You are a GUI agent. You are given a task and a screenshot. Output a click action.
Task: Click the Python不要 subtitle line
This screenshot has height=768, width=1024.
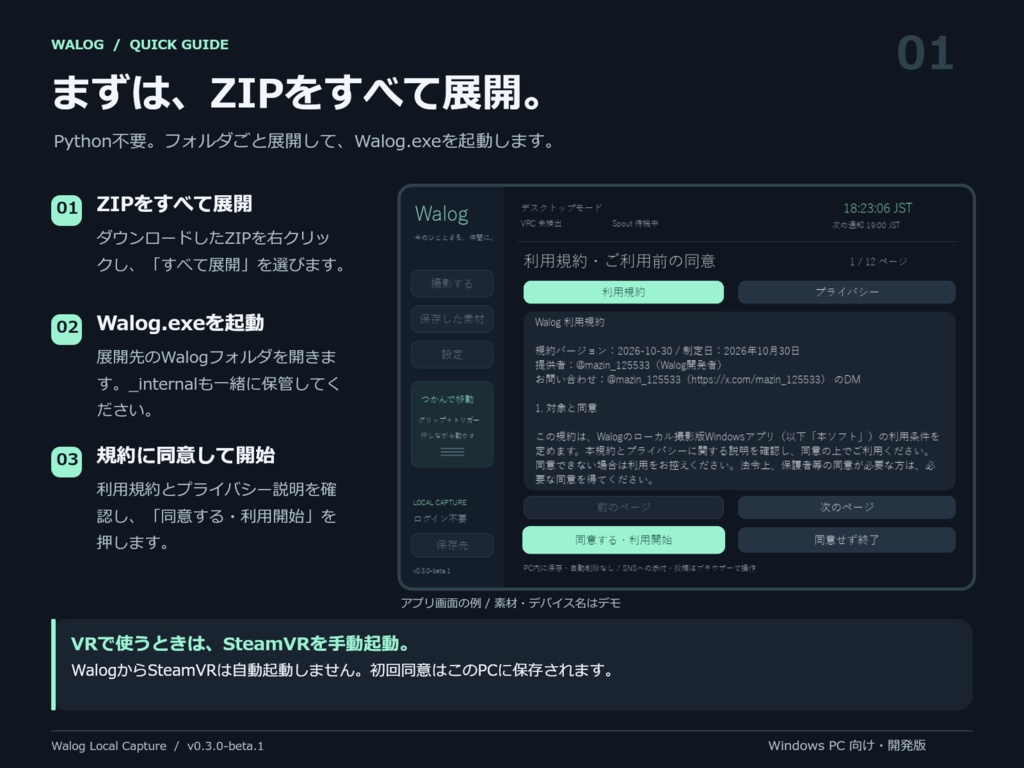[304, 140]
